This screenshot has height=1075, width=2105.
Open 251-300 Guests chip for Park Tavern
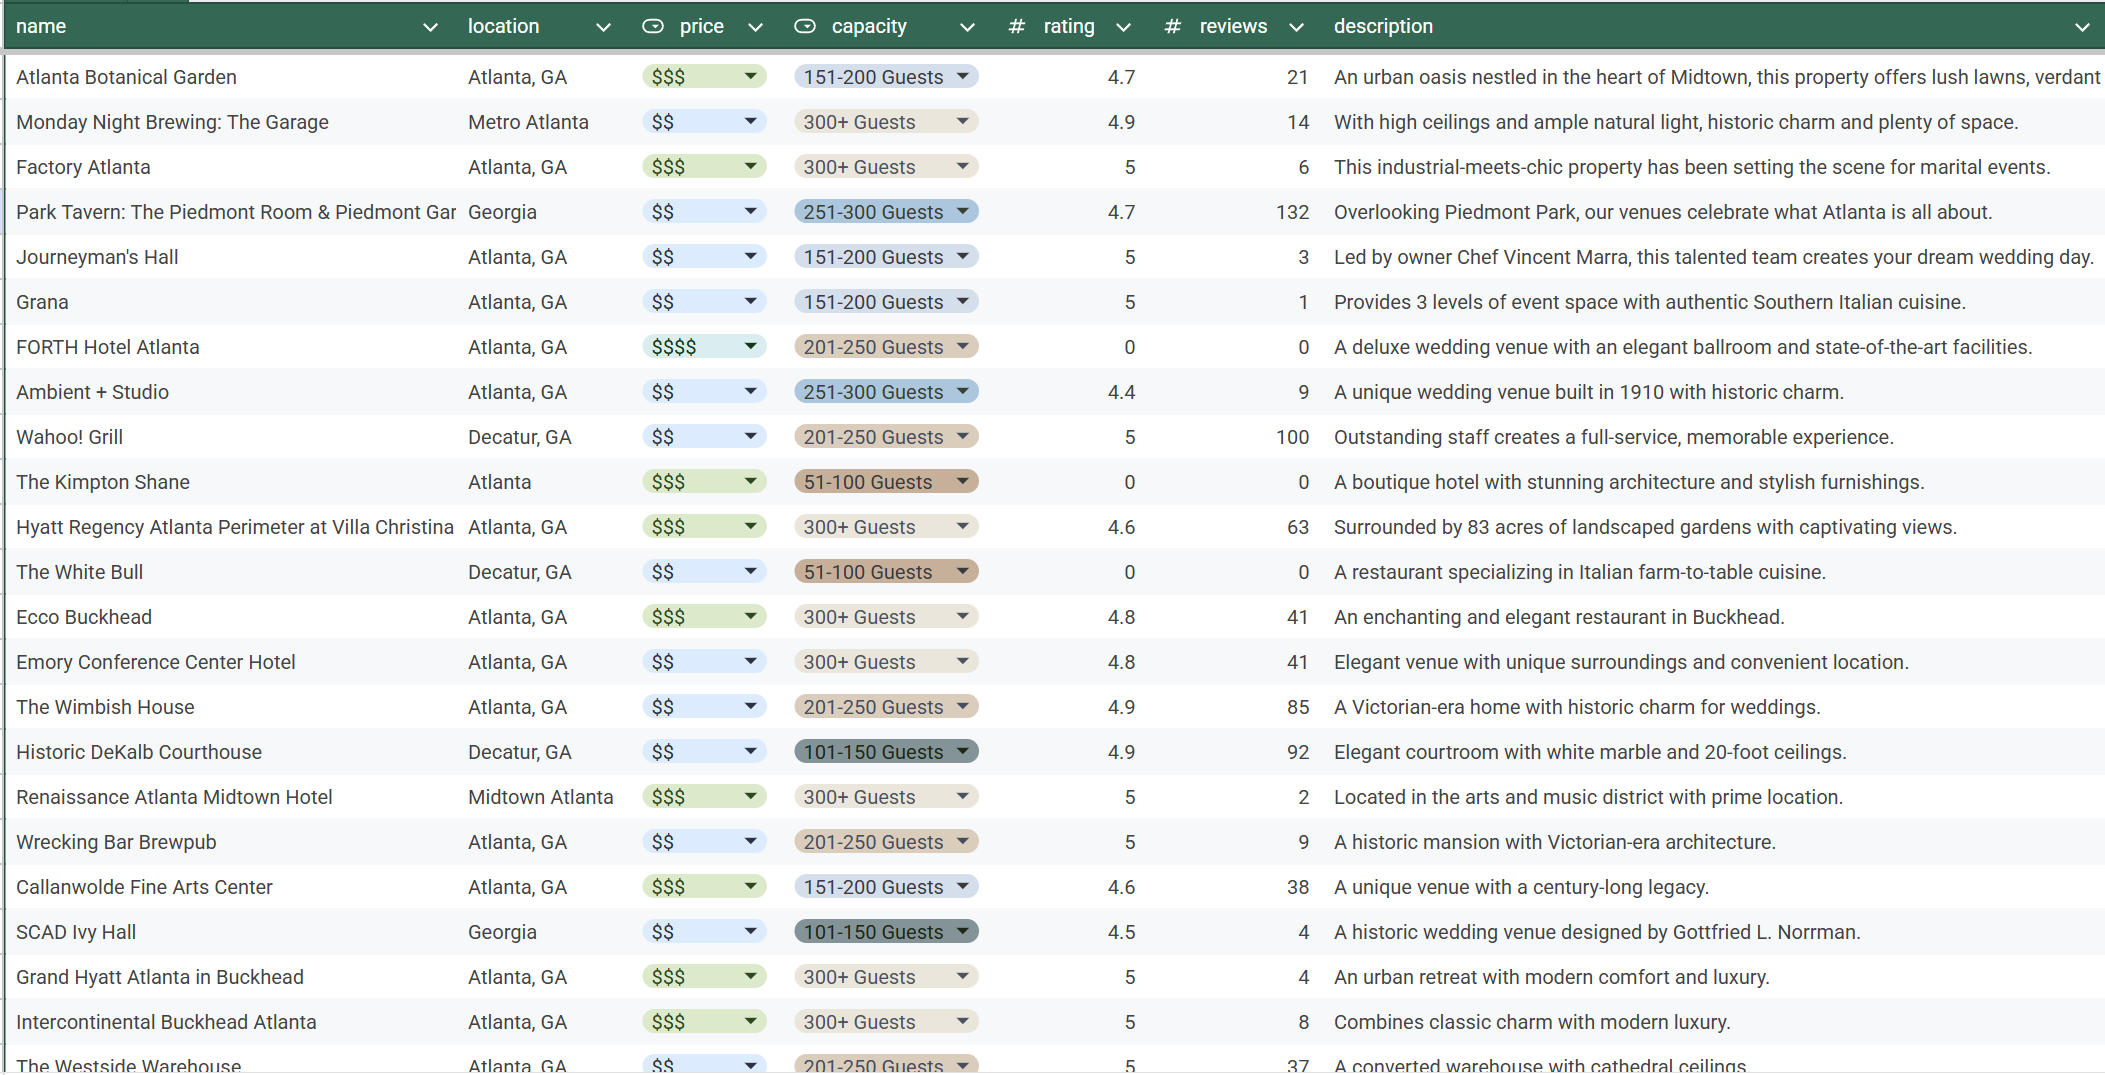pos(886,212)
